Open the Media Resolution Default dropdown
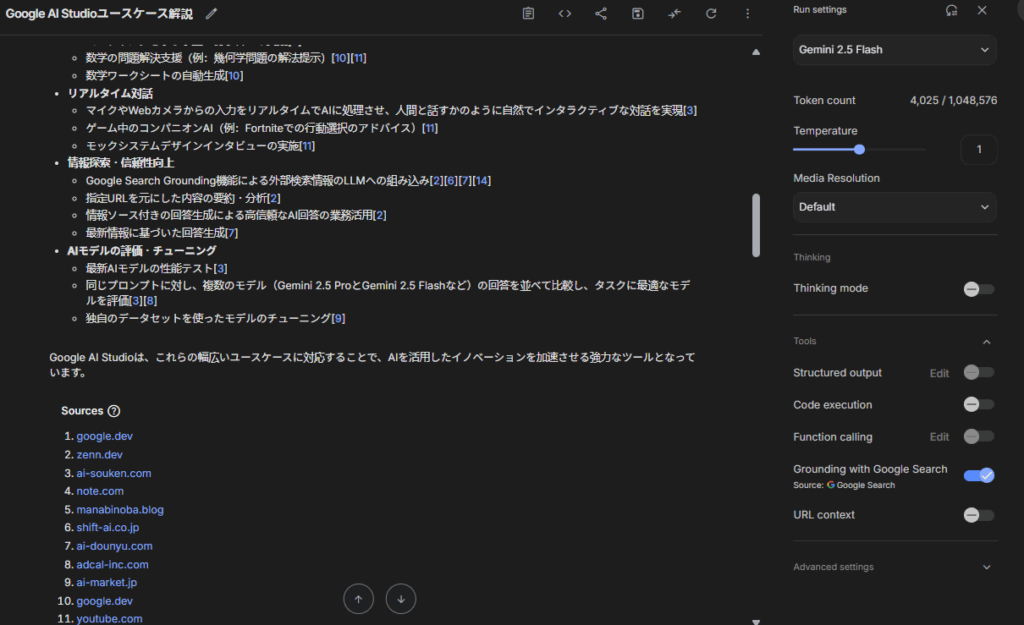The image size is (1024, 625). (x=895, y=207)
